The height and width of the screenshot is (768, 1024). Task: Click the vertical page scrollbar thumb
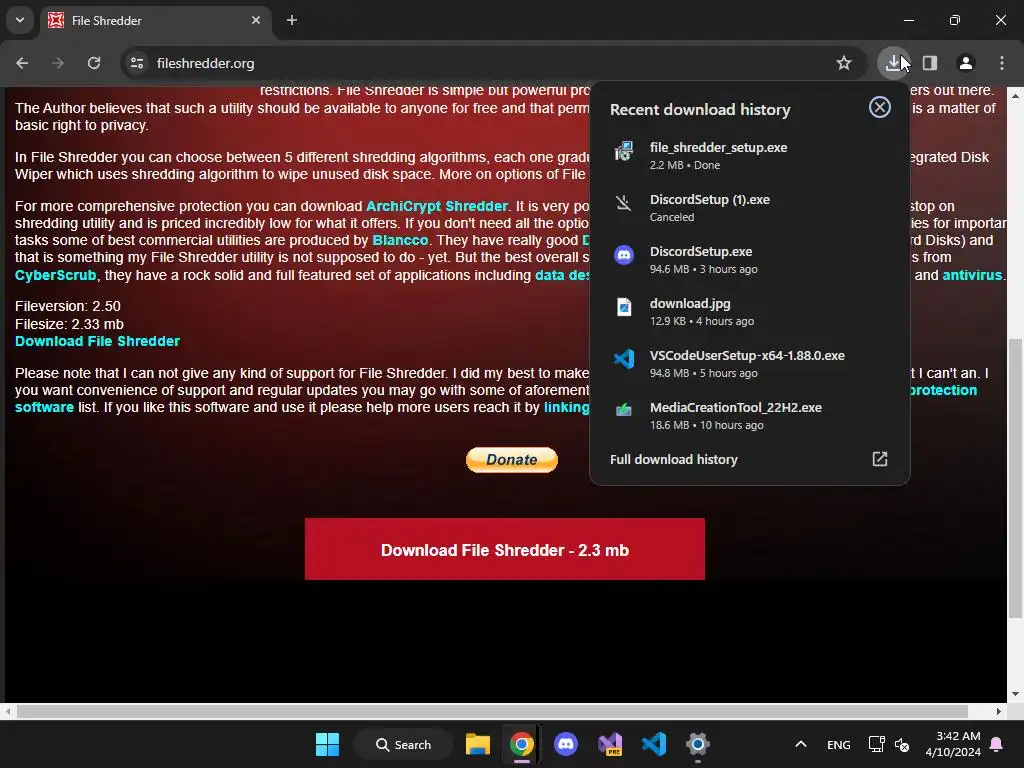pos(1015,479)
